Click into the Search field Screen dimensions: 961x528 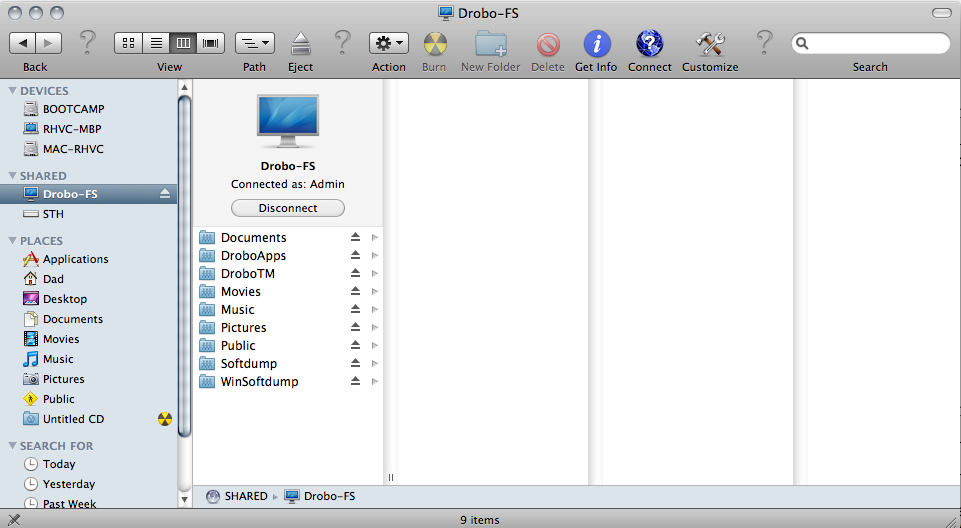click(x=870, y=43)
